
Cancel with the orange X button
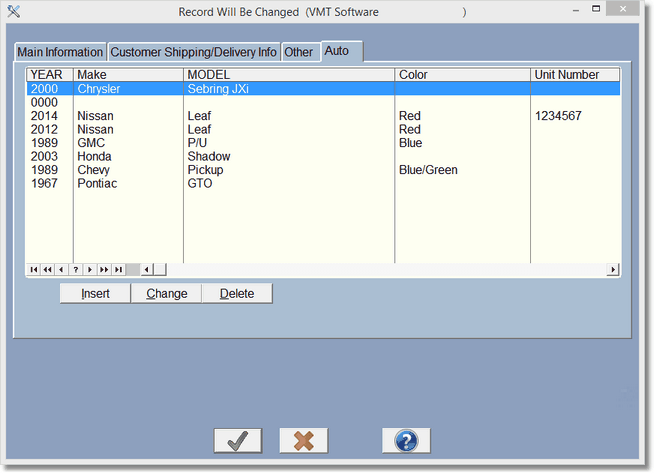[x=304, y=441]
